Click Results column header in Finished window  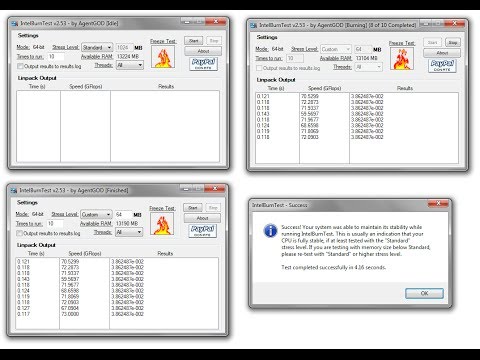[165, 253]
